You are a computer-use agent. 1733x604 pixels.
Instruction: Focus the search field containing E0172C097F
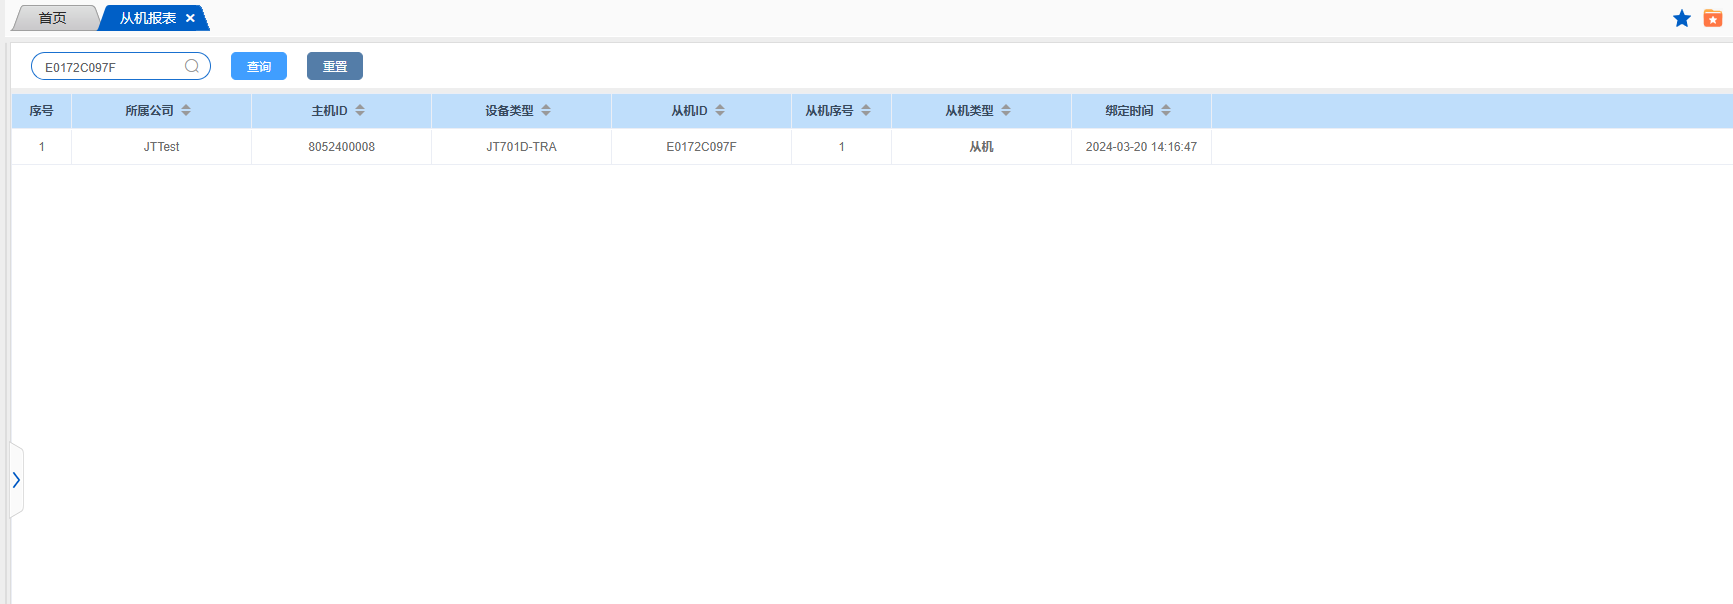click(x=110, y=67)
